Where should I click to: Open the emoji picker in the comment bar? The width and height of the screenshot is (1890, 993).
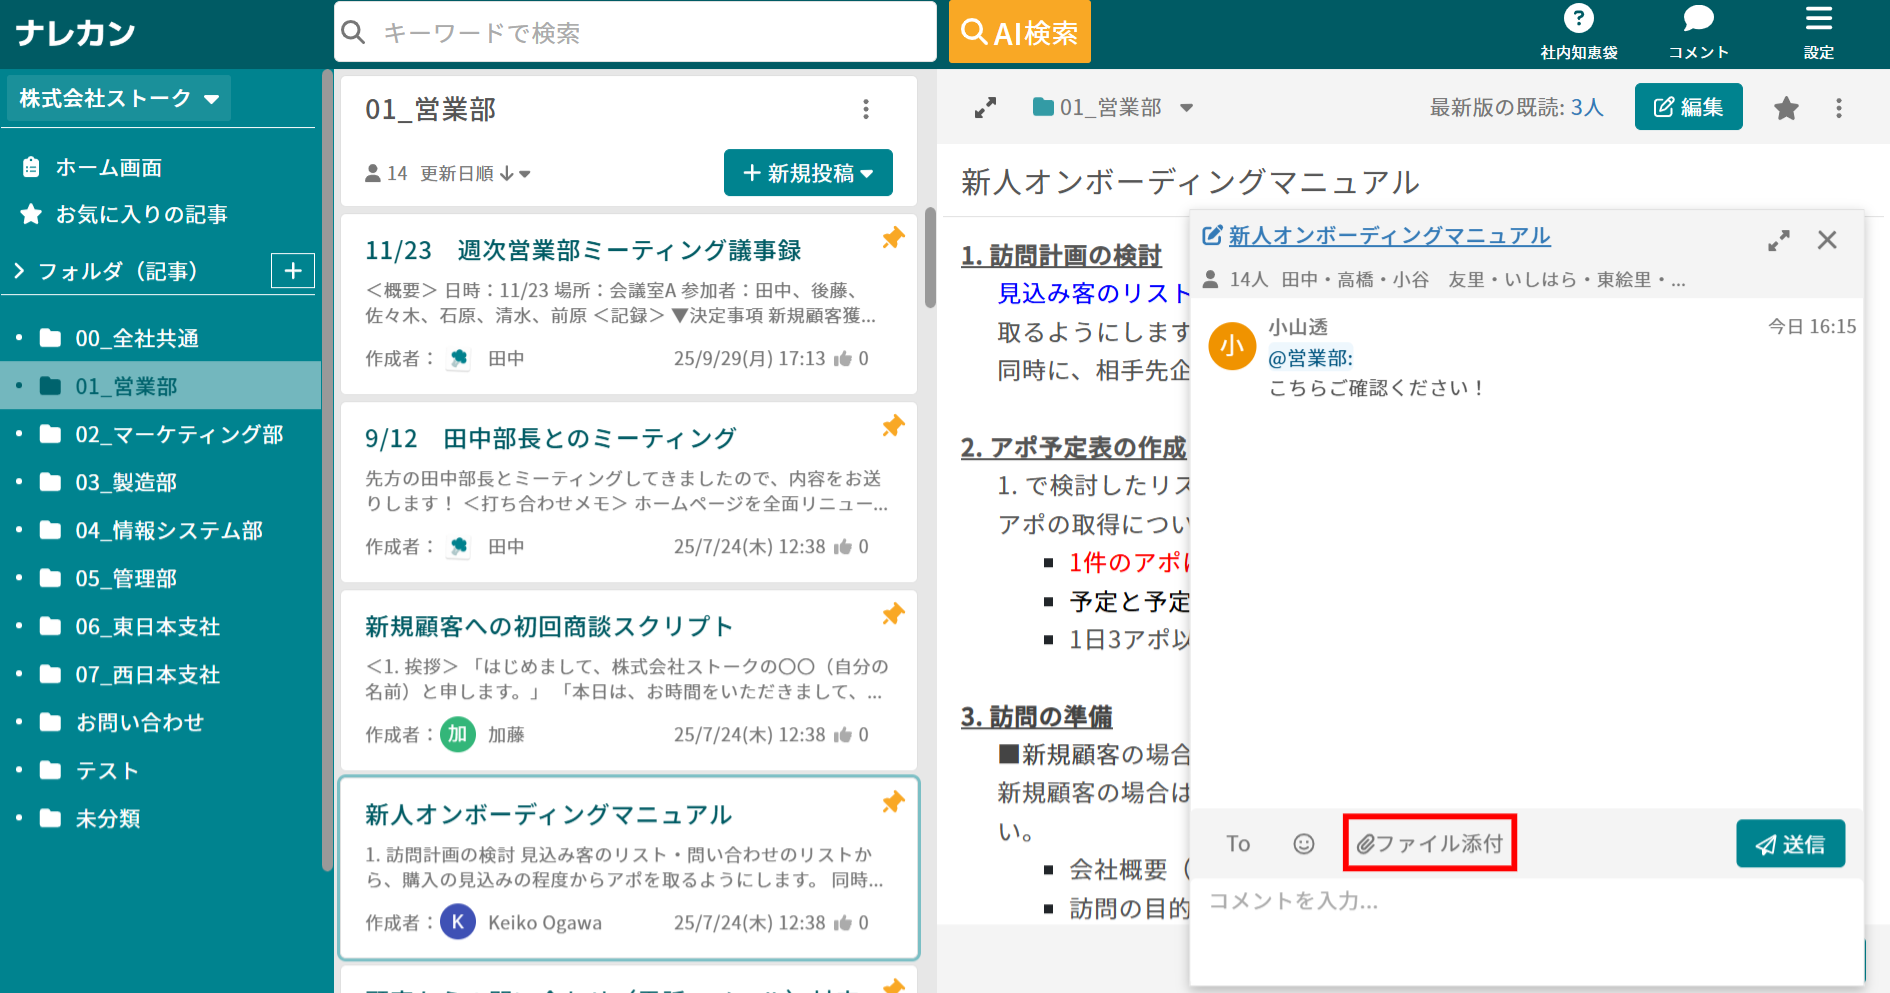1303,843
